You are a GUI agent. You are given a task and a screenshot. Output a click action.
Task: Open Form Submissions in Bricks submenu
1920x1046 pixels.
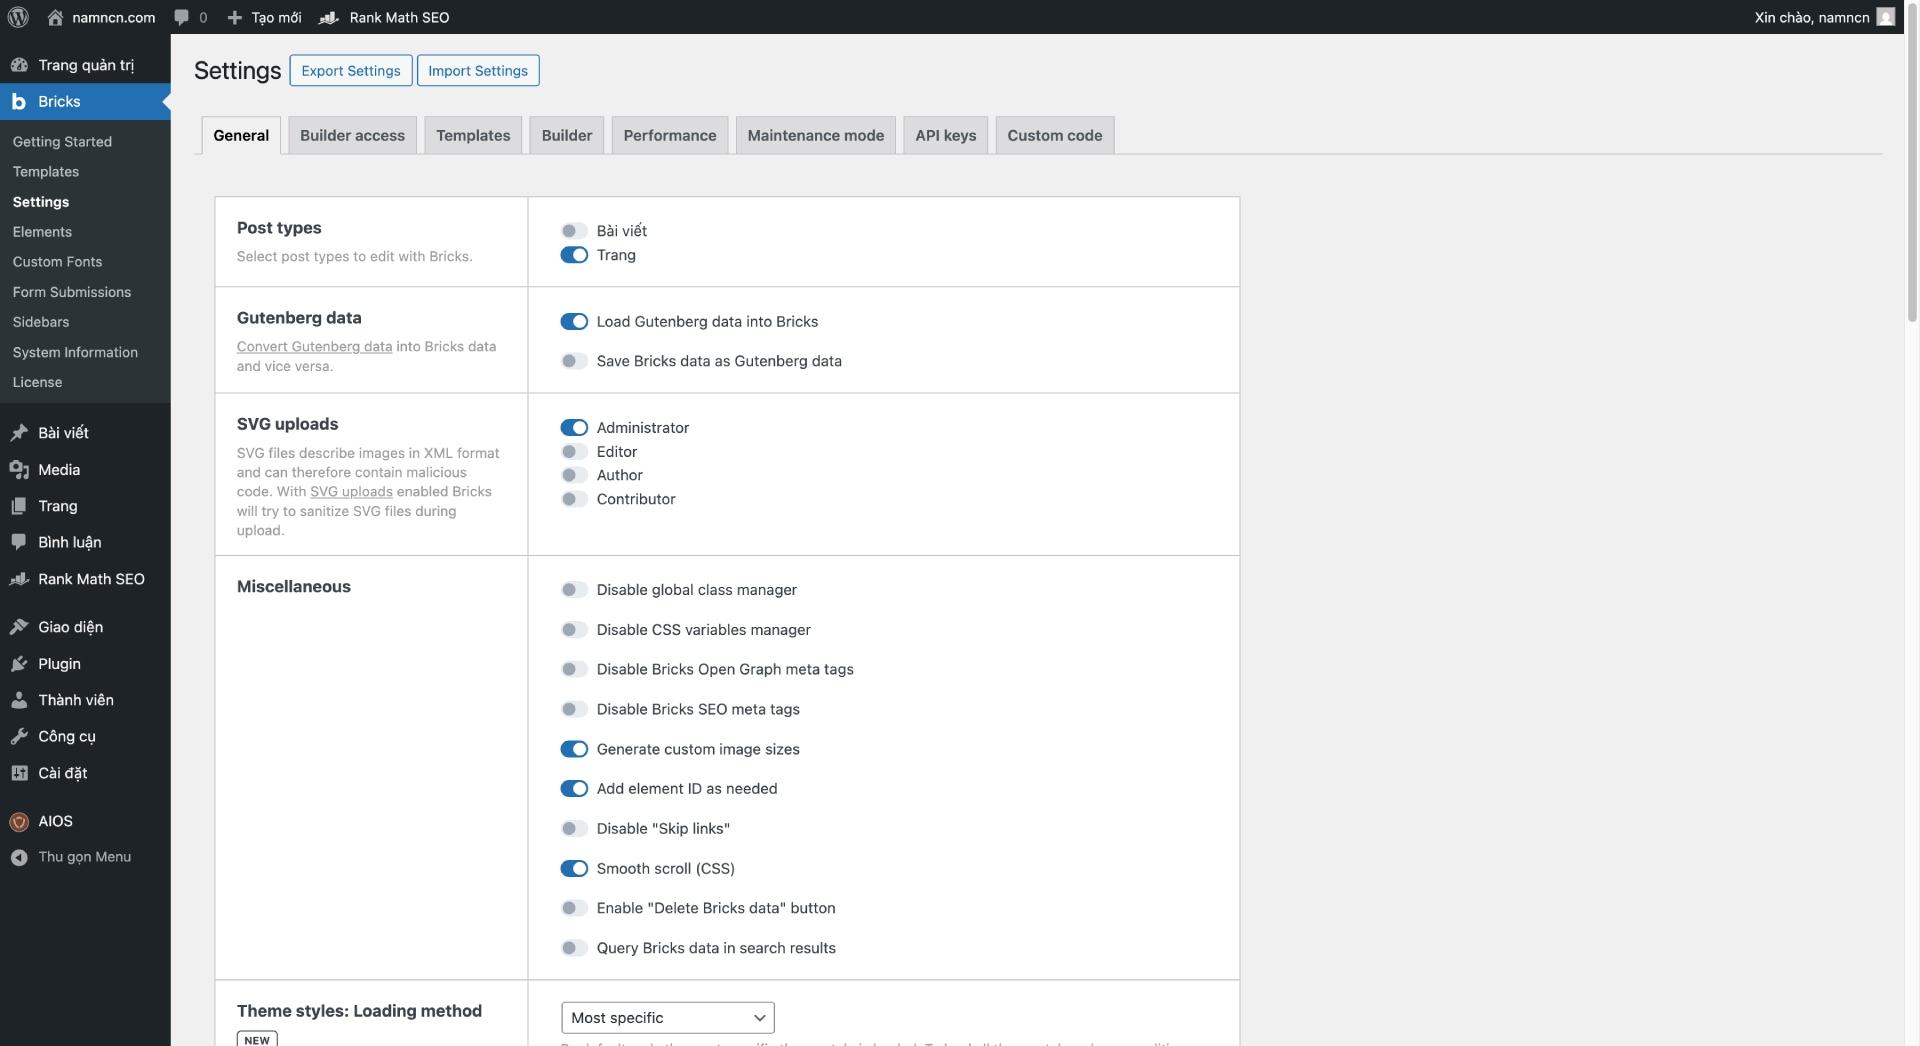[72, 292]
